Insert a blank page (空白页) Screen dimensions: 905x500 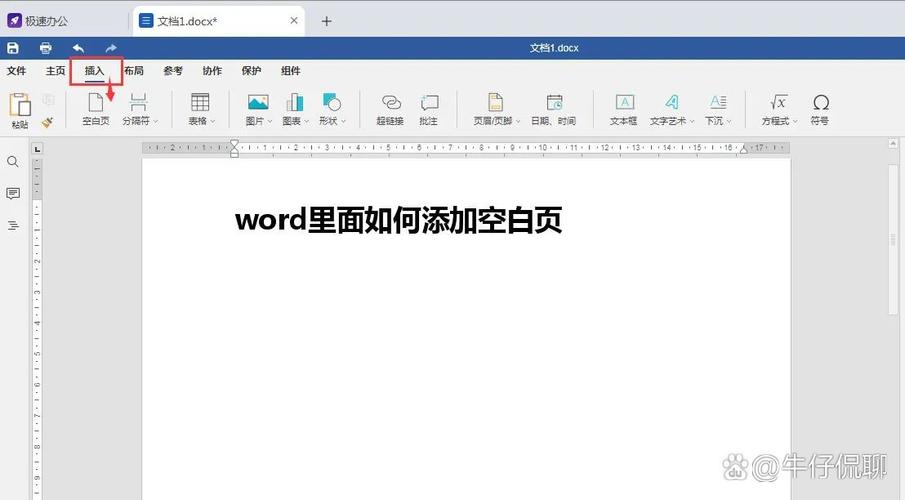[x=96, y=110]
